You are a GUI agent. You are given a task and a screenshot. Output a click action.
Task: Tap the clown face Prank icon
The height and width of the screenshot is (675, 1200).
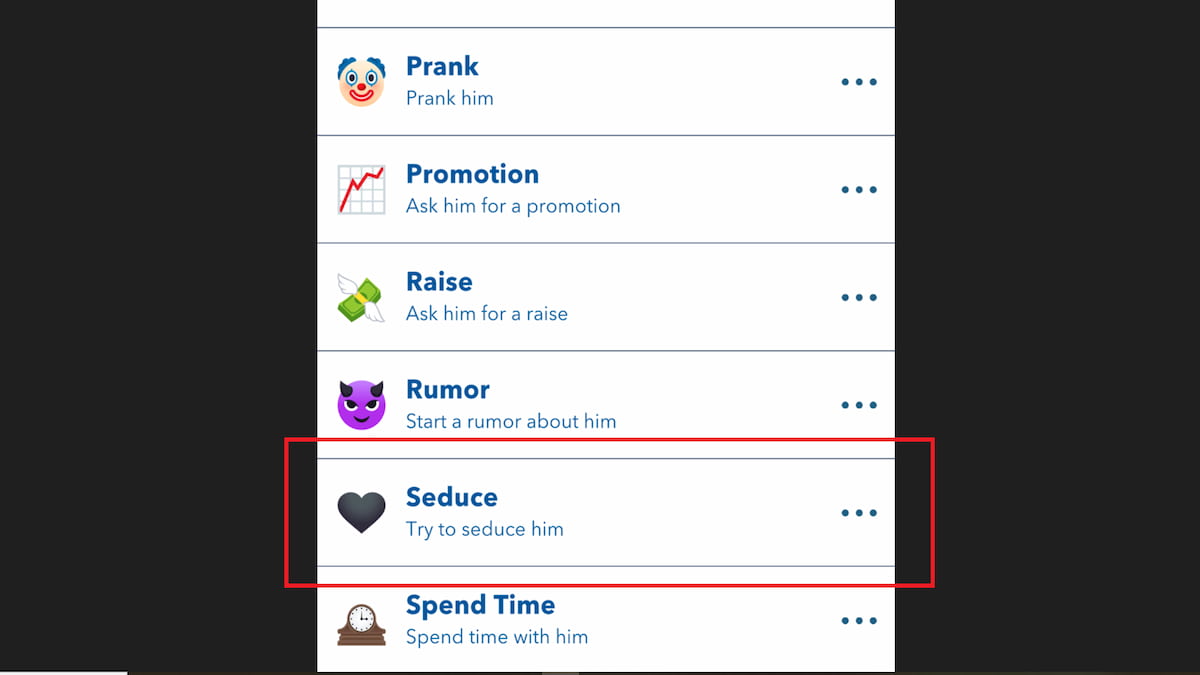pos(361,81)
